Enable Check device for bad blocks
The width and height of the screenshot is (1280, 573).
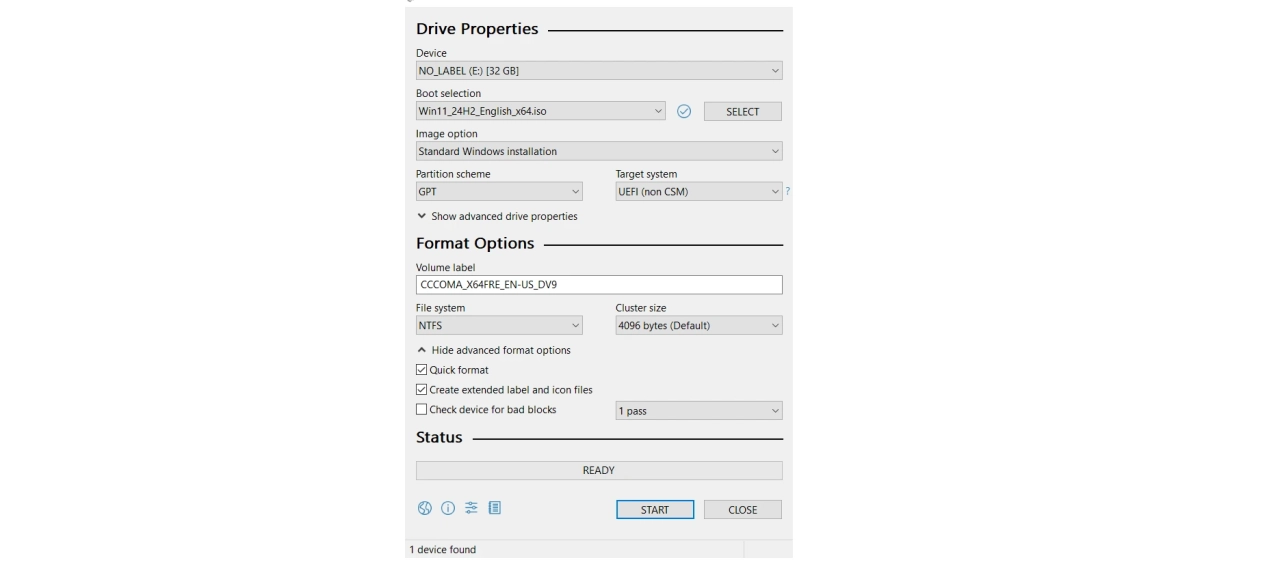point(421,410)
